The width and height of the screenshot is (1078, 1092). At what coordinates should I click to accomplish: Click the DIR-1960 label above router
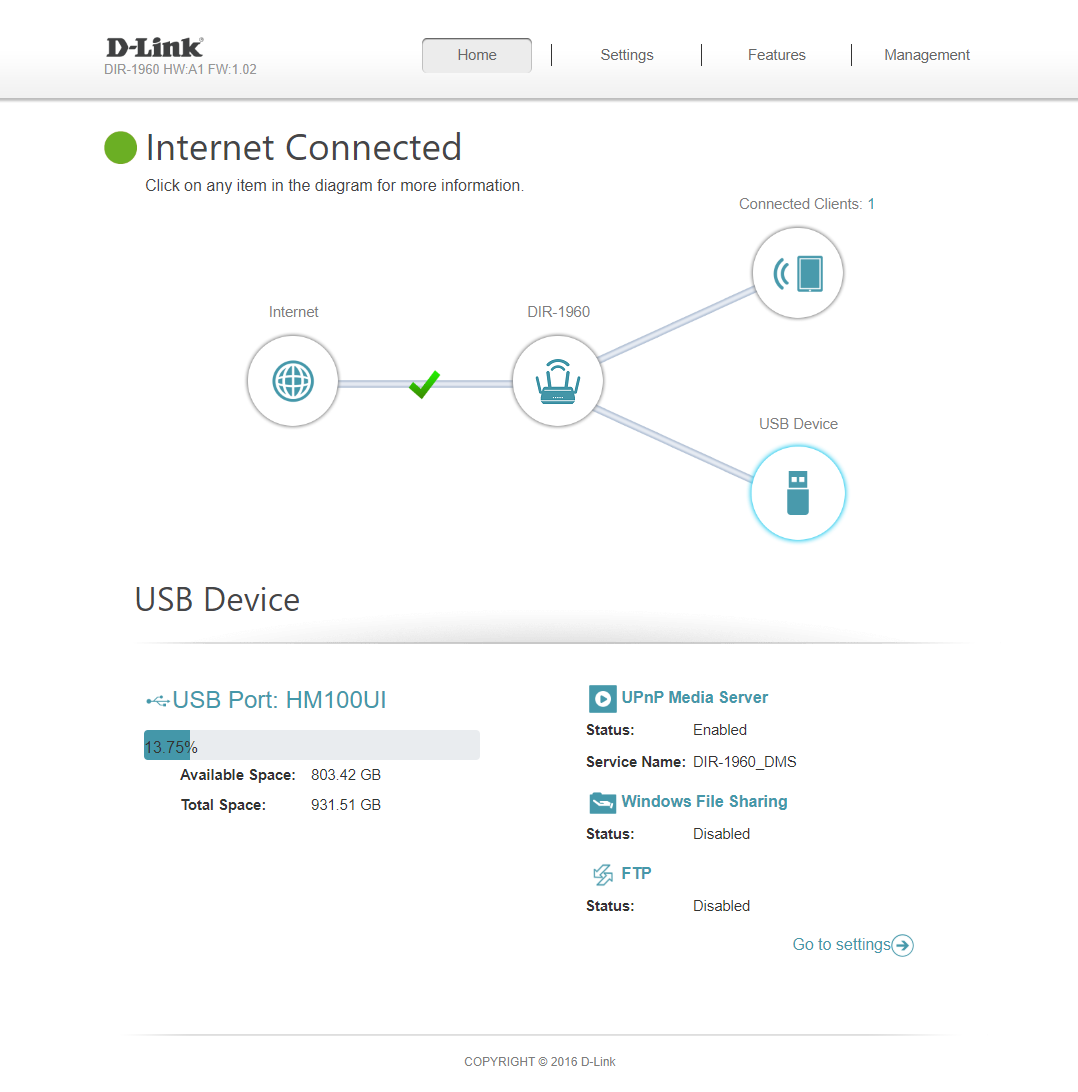click(x=558, y=312)
